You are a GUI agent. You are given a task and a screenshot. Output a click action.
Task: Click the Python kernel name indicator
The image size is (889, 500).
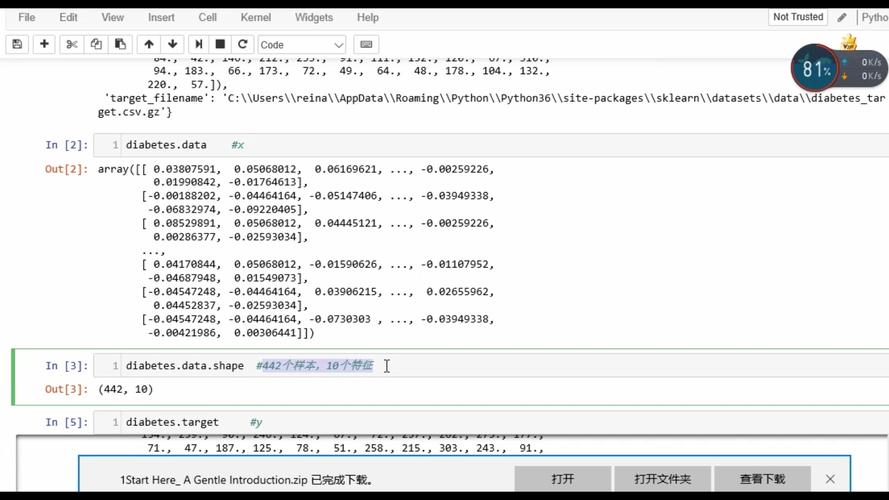pos(874,17)
